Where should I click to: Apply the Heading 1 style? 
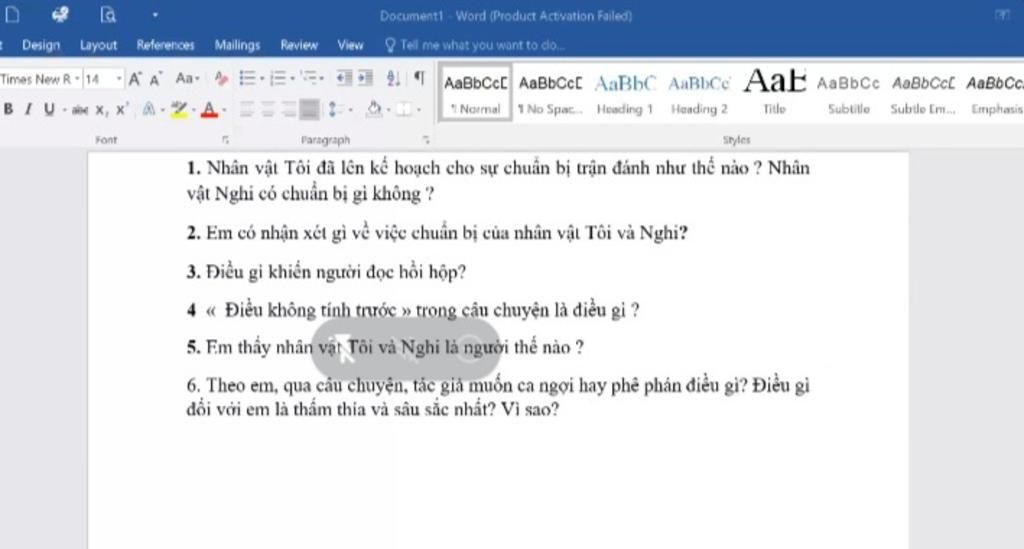click(x=625, y=93)
